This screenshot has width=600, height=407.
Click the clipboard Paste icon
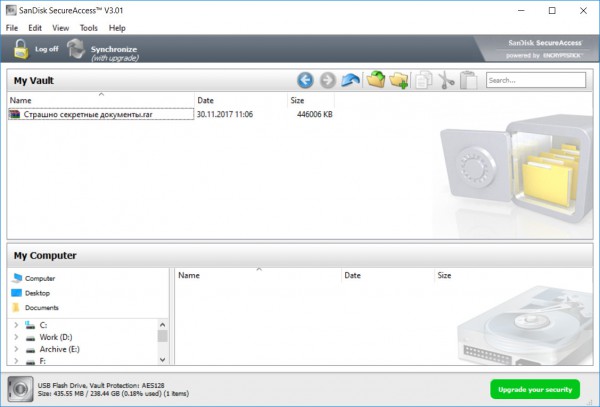click(468, 80)
